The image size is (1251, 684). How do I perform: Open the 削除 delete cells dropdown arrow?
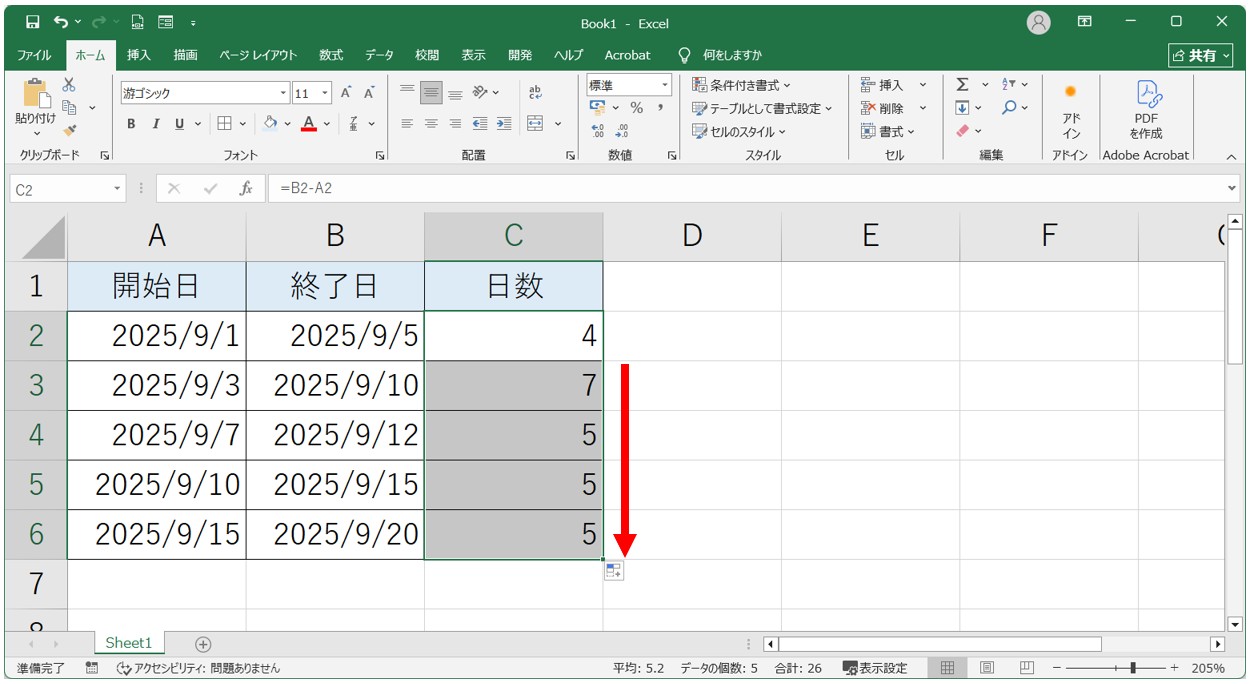[922, 108]
